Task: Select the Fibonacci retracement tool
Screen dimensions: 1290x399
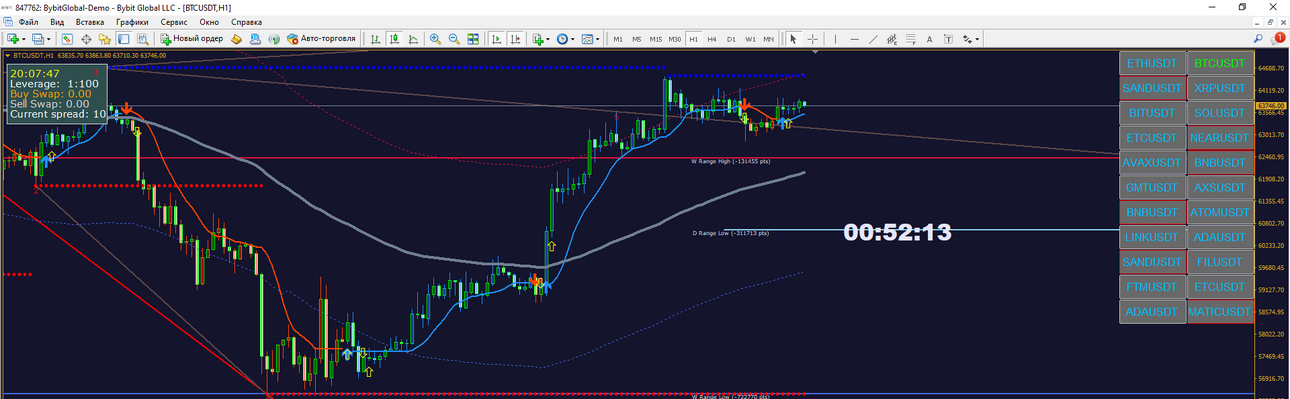Action: [x=910, y=39]
